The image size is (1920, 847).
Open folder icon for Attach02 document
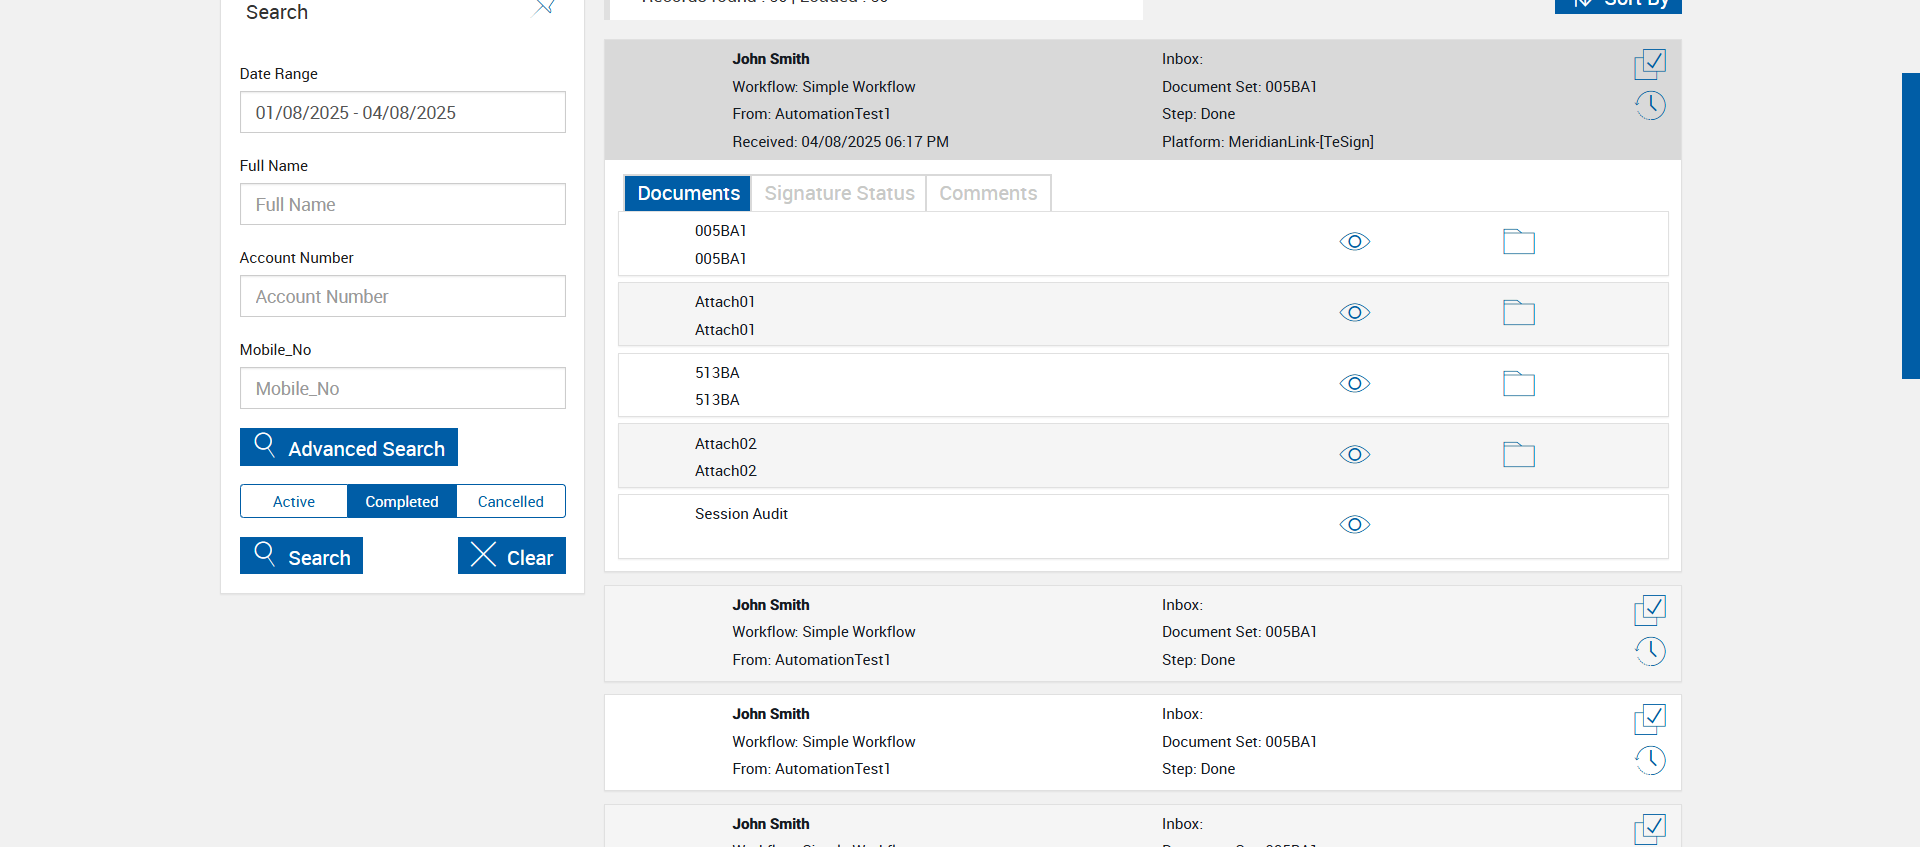coord(1518,455)
